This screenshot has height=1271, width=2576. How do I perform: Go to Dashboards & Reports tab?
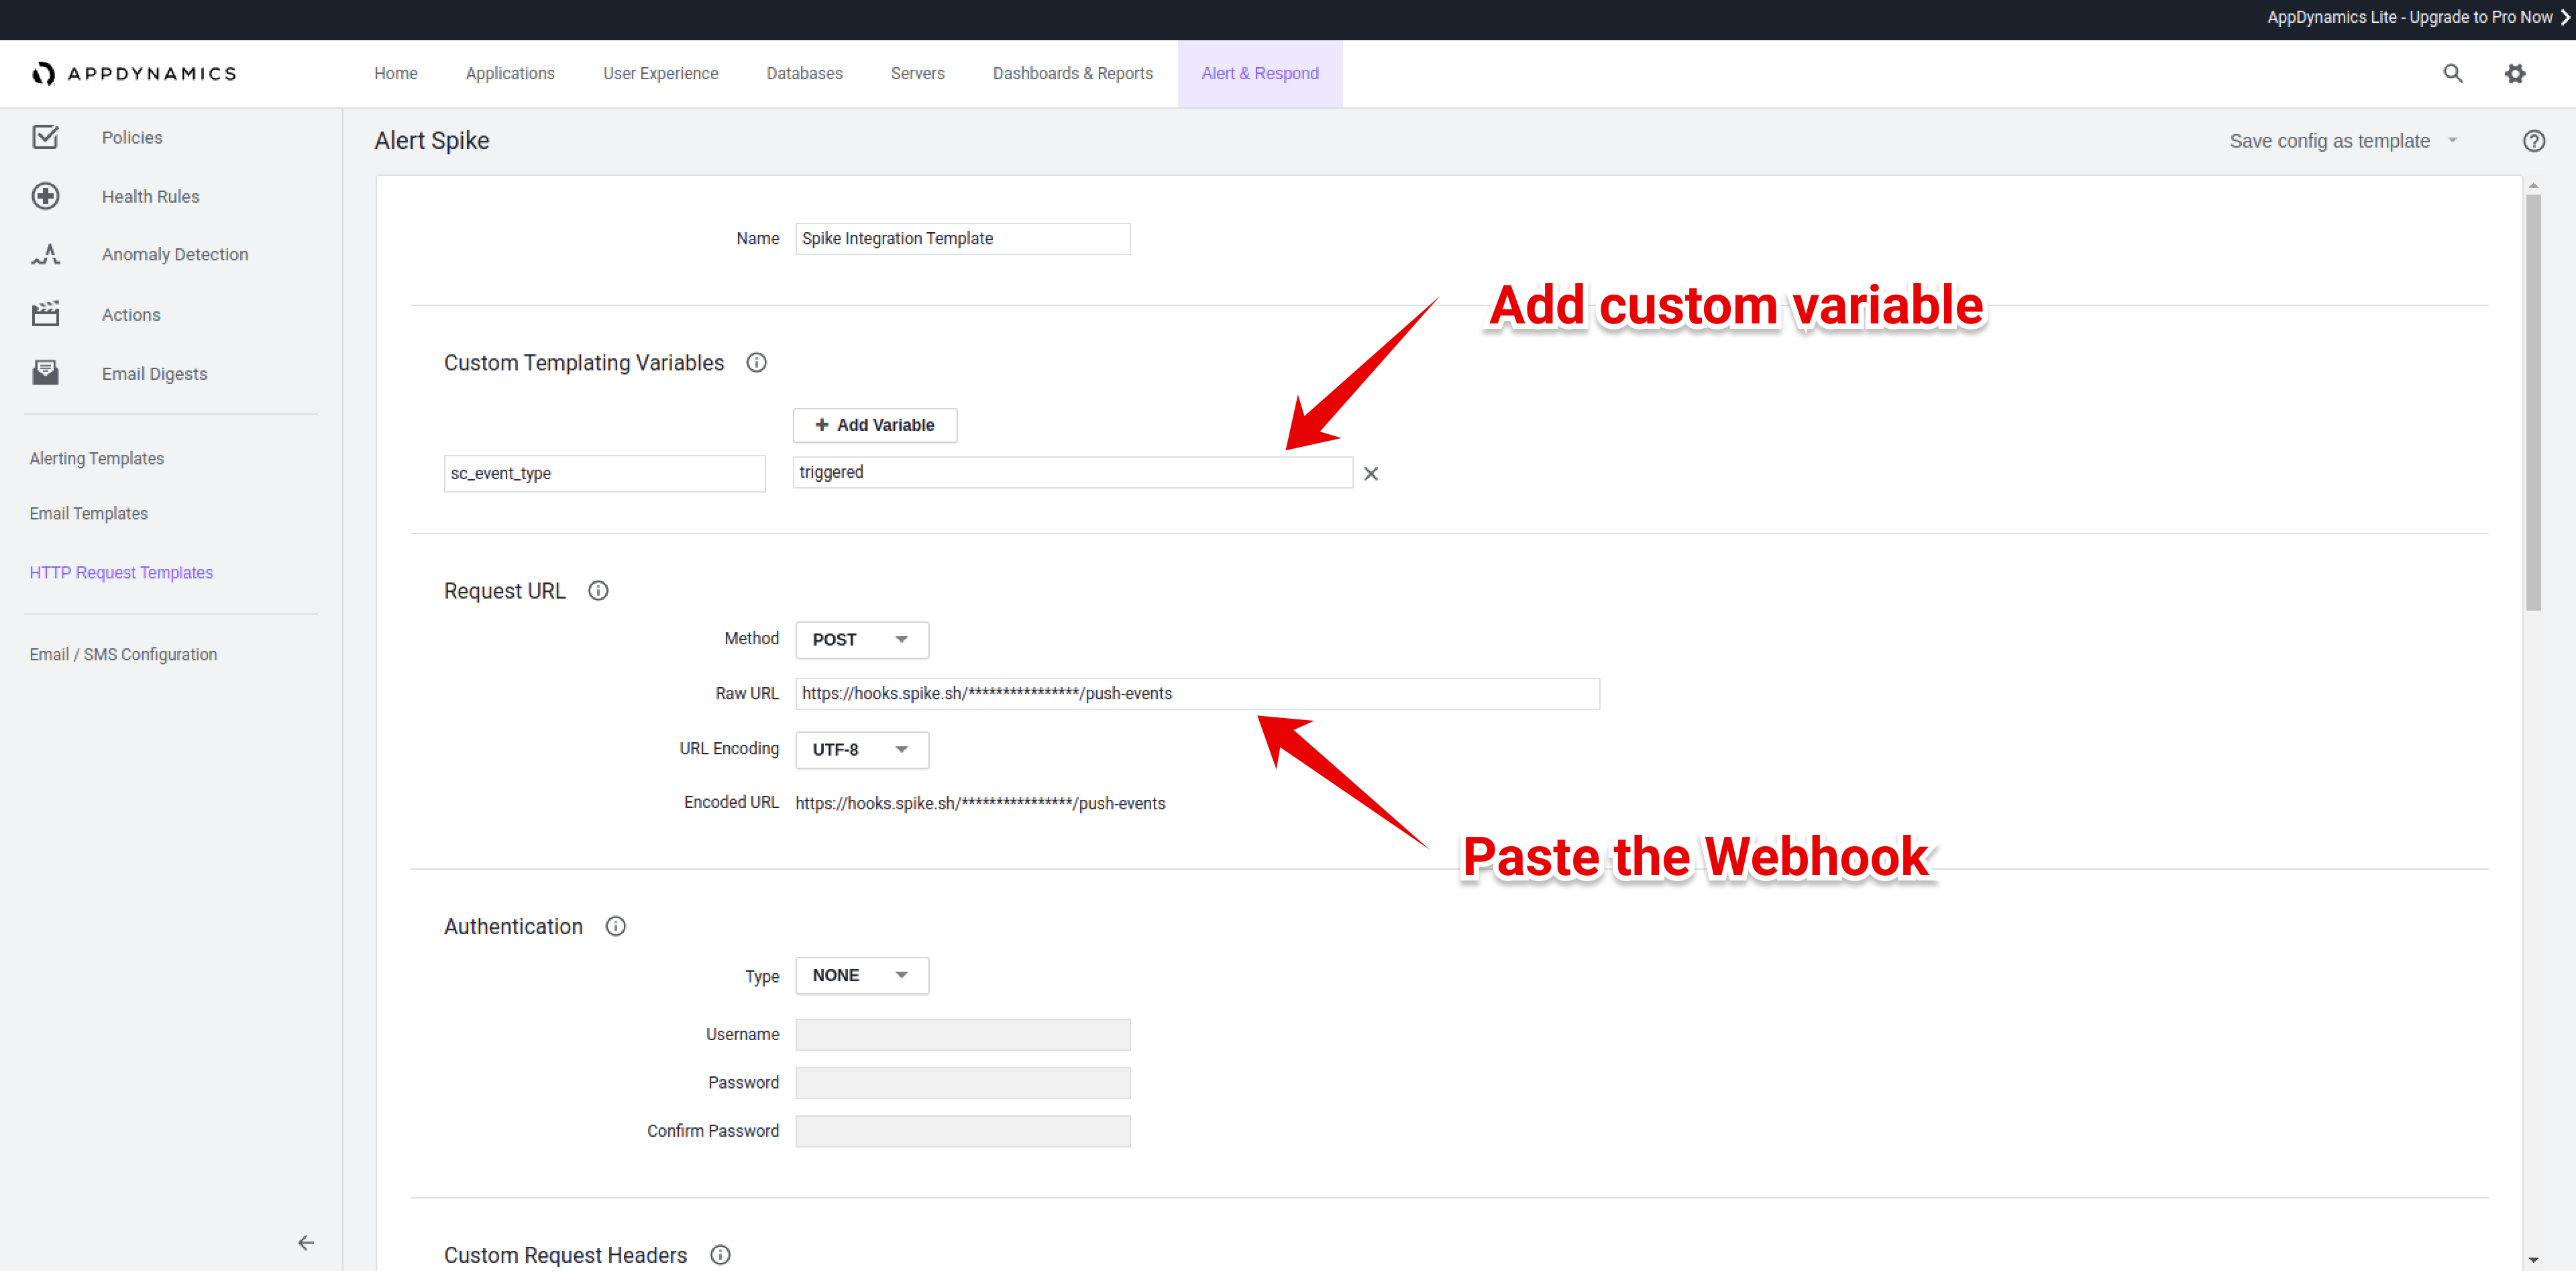click(x=1073, y=74)
